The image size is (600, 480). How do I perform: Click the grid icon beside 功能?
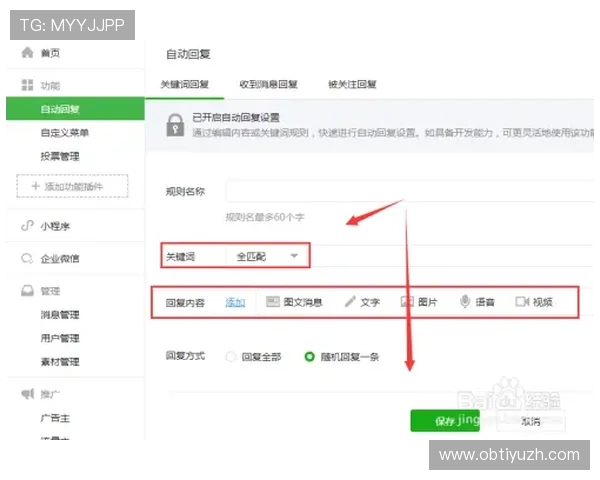coord(27,85)
